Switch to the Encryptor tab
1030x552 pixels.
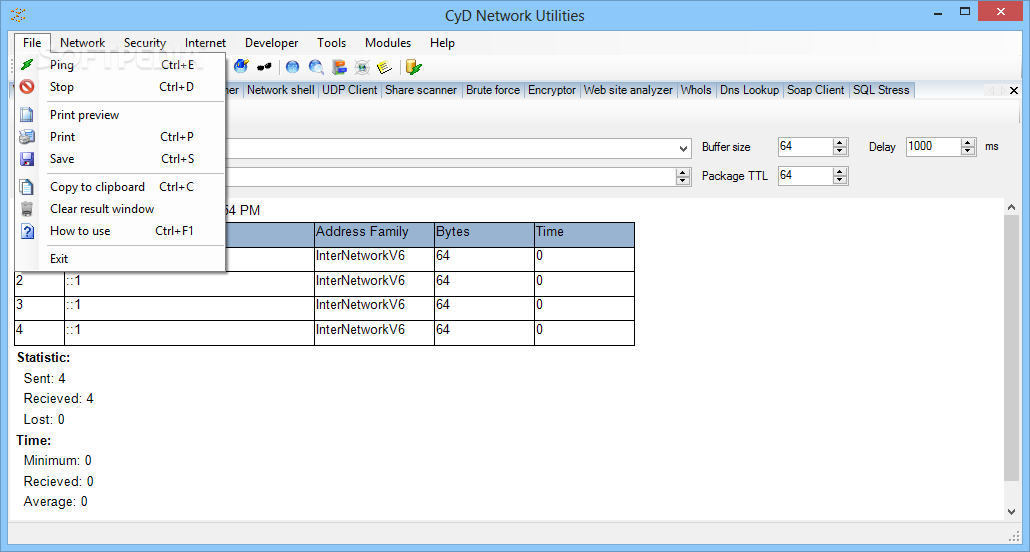tap(552, 90)
